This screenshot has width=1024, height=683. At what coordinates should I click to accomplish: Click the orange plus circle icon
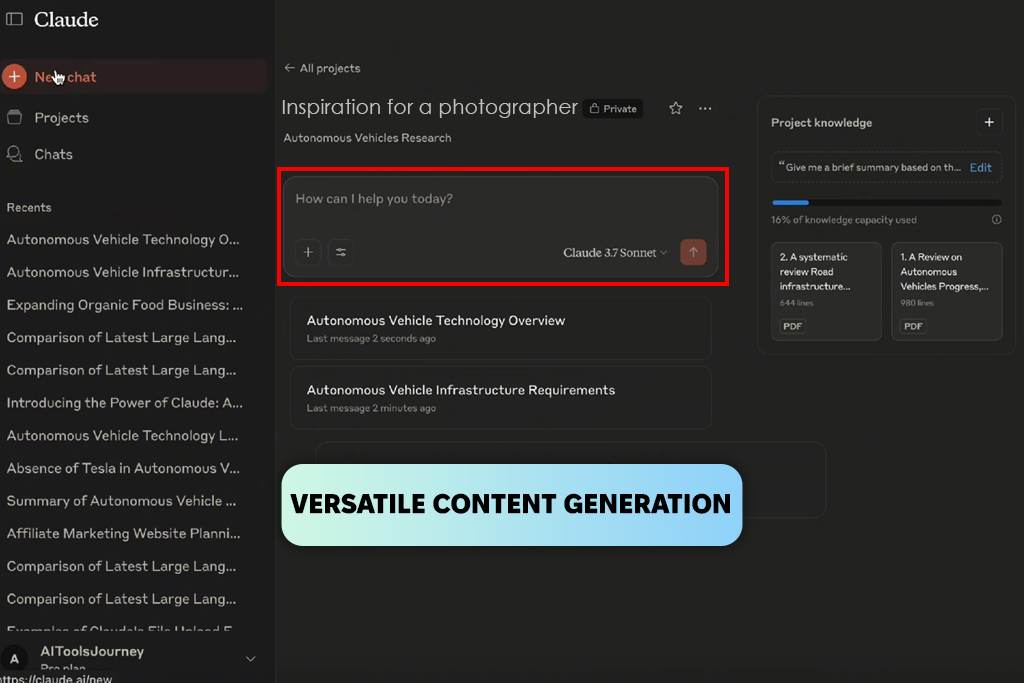pos(14,77)
